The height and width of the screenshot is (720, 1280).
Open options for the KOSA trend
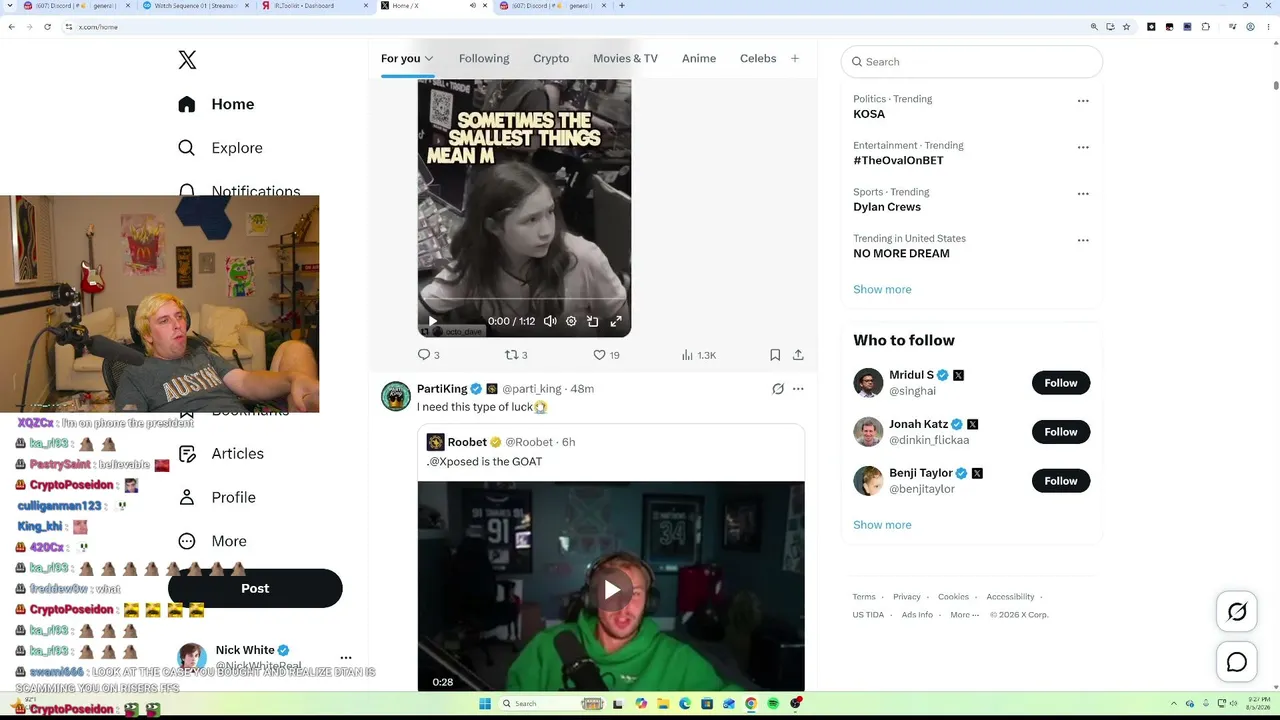tap(1083, 101)
